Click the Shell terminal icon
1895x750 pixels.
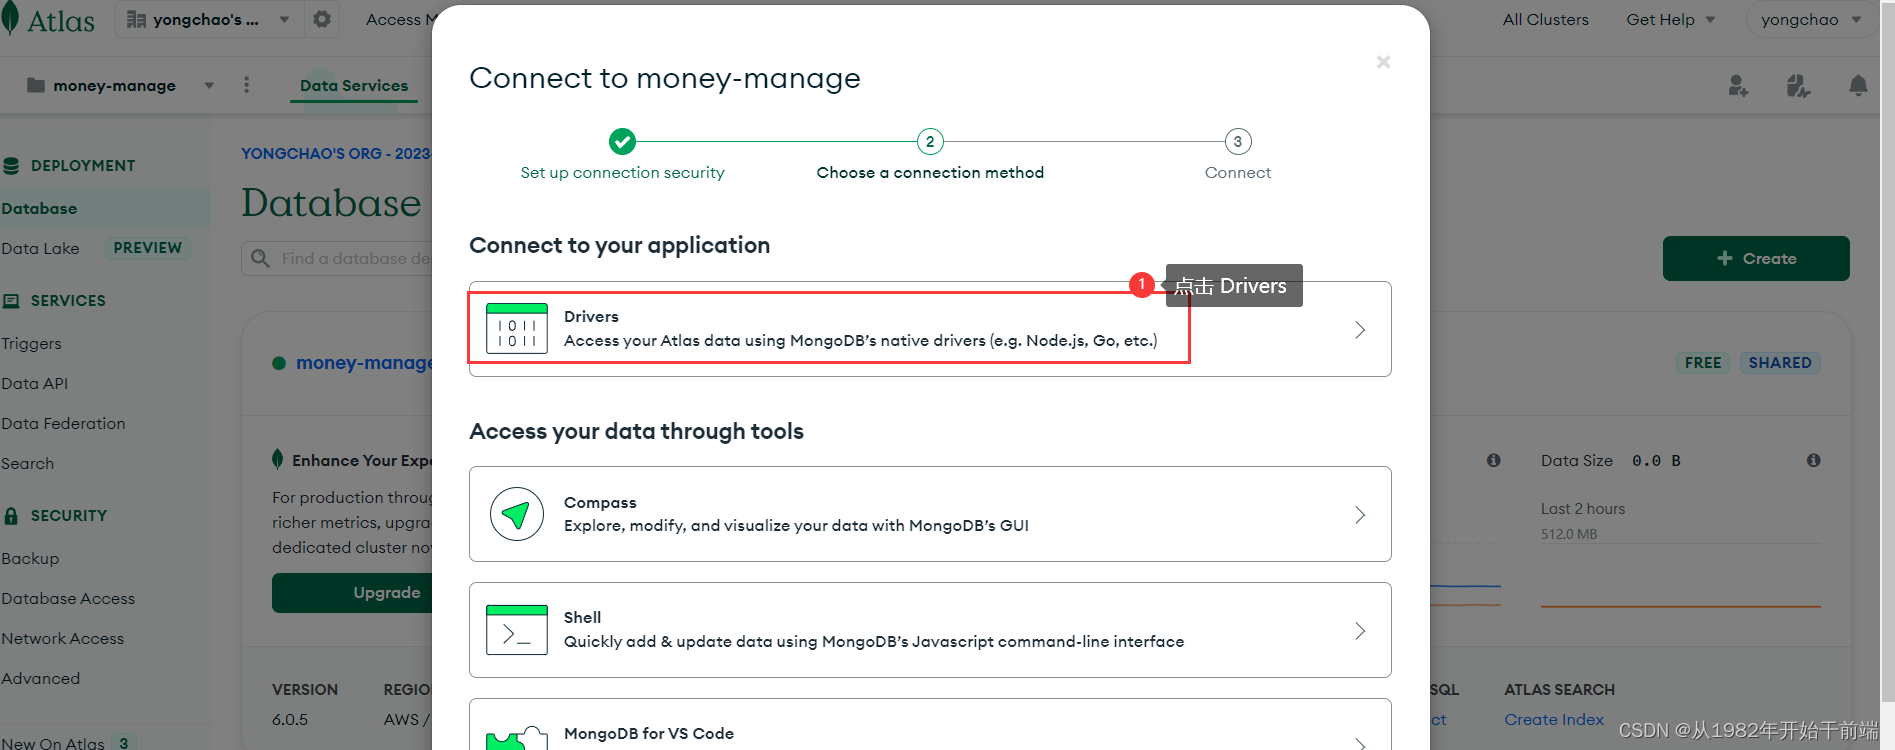516,630
